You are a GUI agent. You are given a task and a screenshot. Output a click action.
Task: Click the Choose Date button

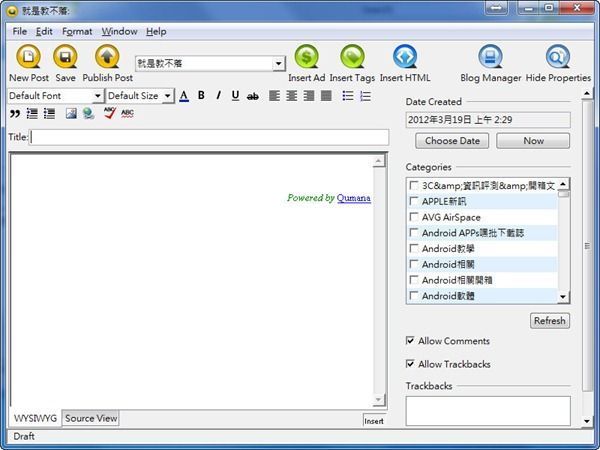pos(452,141)
